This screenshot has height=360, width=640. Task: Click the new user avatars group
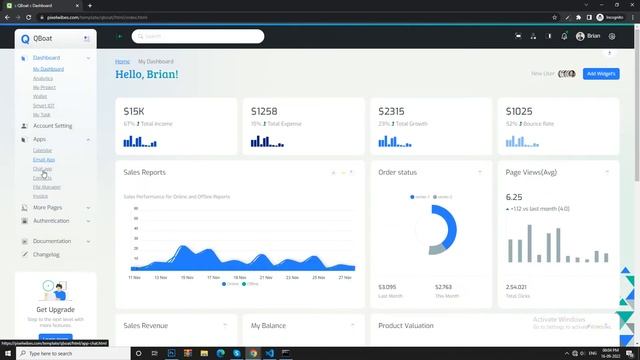(x=567, y=73)
